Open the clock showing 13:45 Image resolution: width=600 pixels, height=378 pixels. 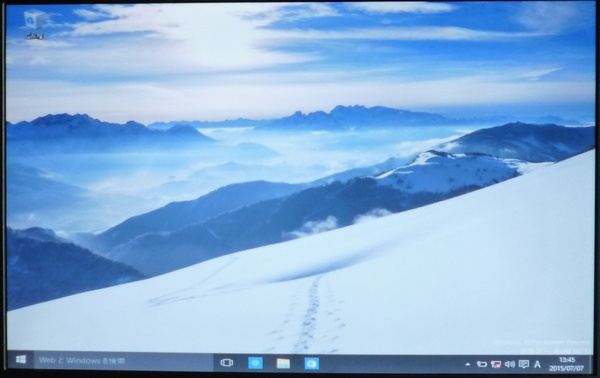click(x=567, y=360)
